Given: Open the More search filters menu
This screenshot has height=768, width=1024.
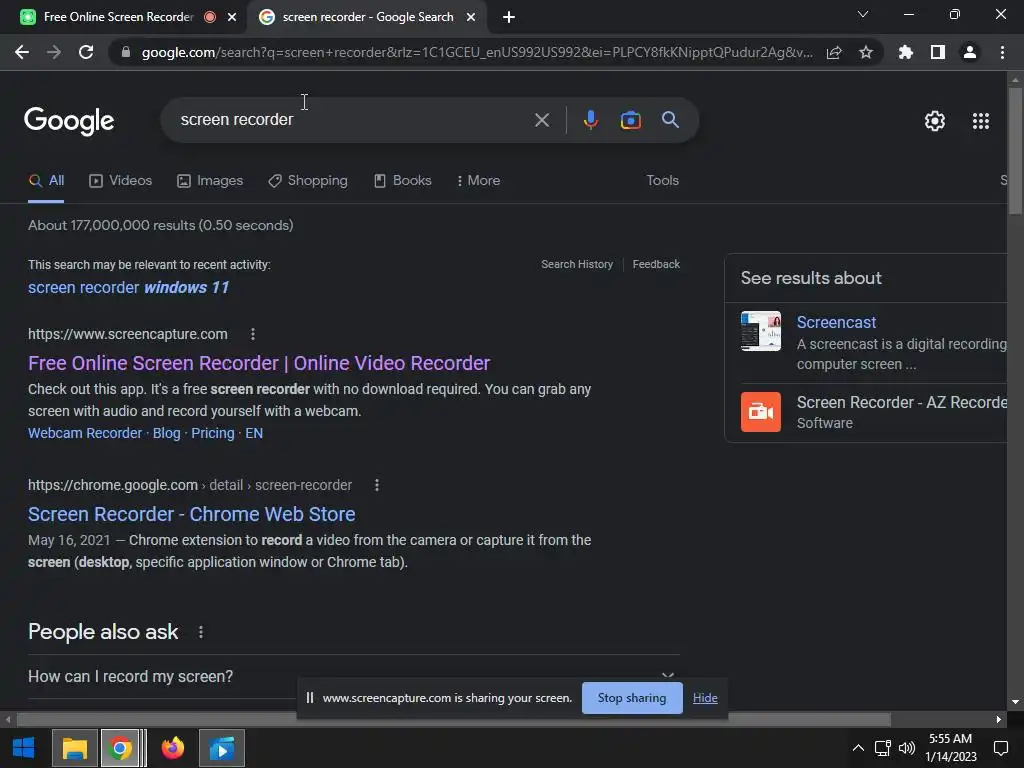Looking at the screenshot, I should coord(479,181).
